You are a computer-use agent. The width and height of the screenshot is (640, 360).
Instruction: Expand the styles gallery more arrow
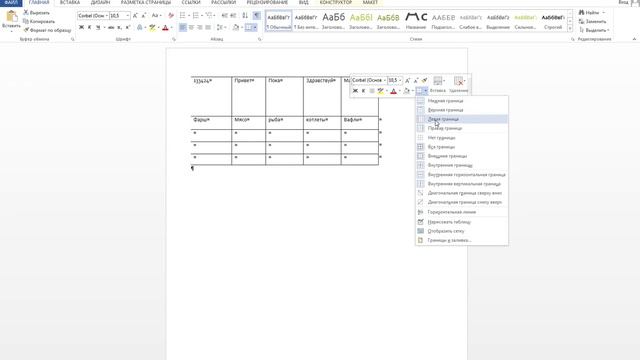[570, 29]
